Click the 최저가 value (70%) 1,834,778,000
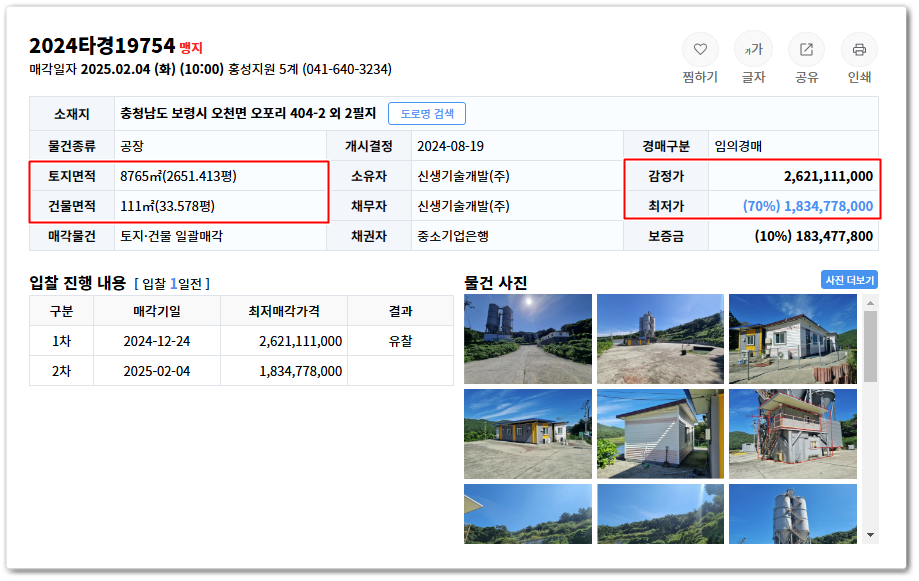 (x=808, y=206)
